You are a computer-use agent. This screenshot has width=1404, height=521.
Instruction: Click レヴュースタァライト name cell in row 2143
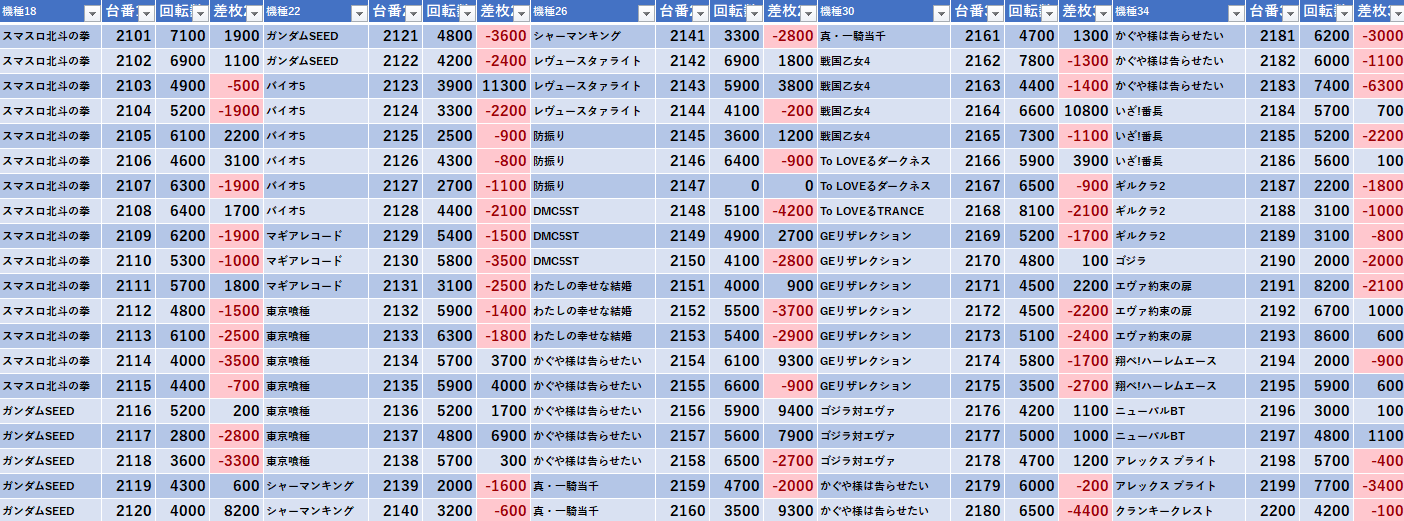pyautogui.click(x=593, y=86)
